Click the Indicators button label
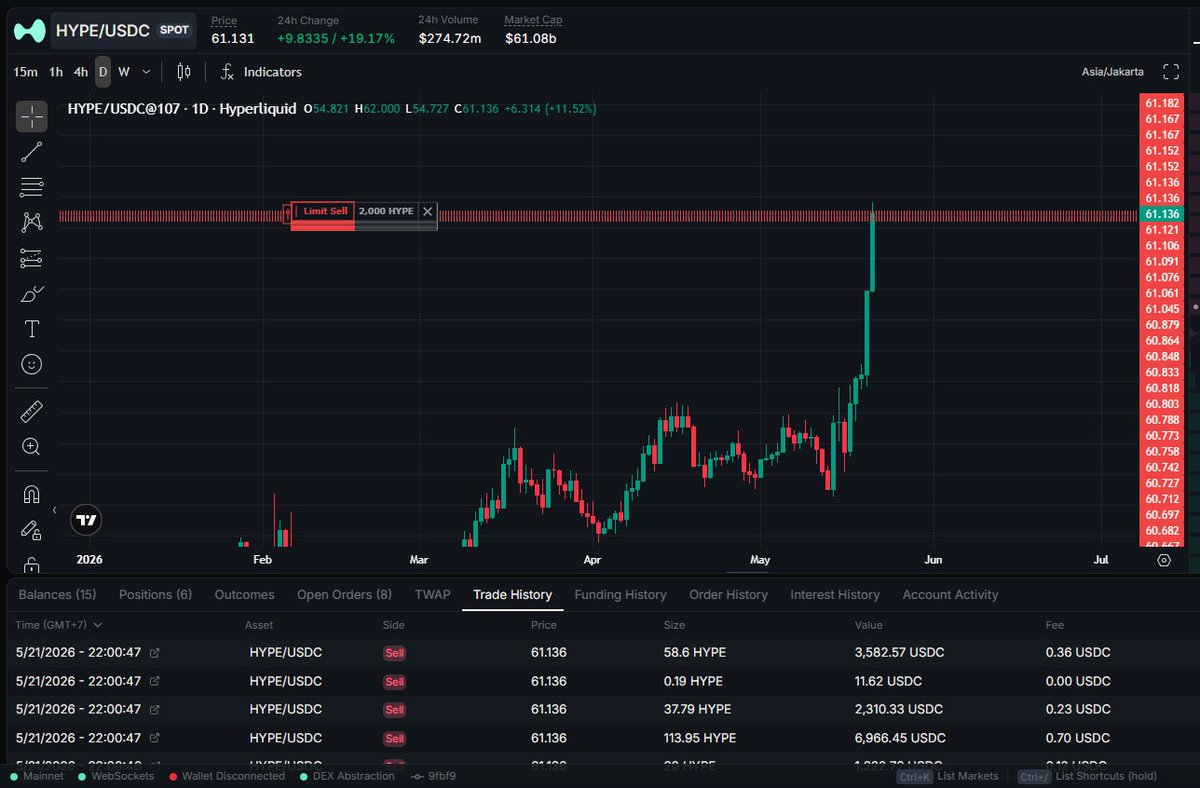 coord(272,72)
